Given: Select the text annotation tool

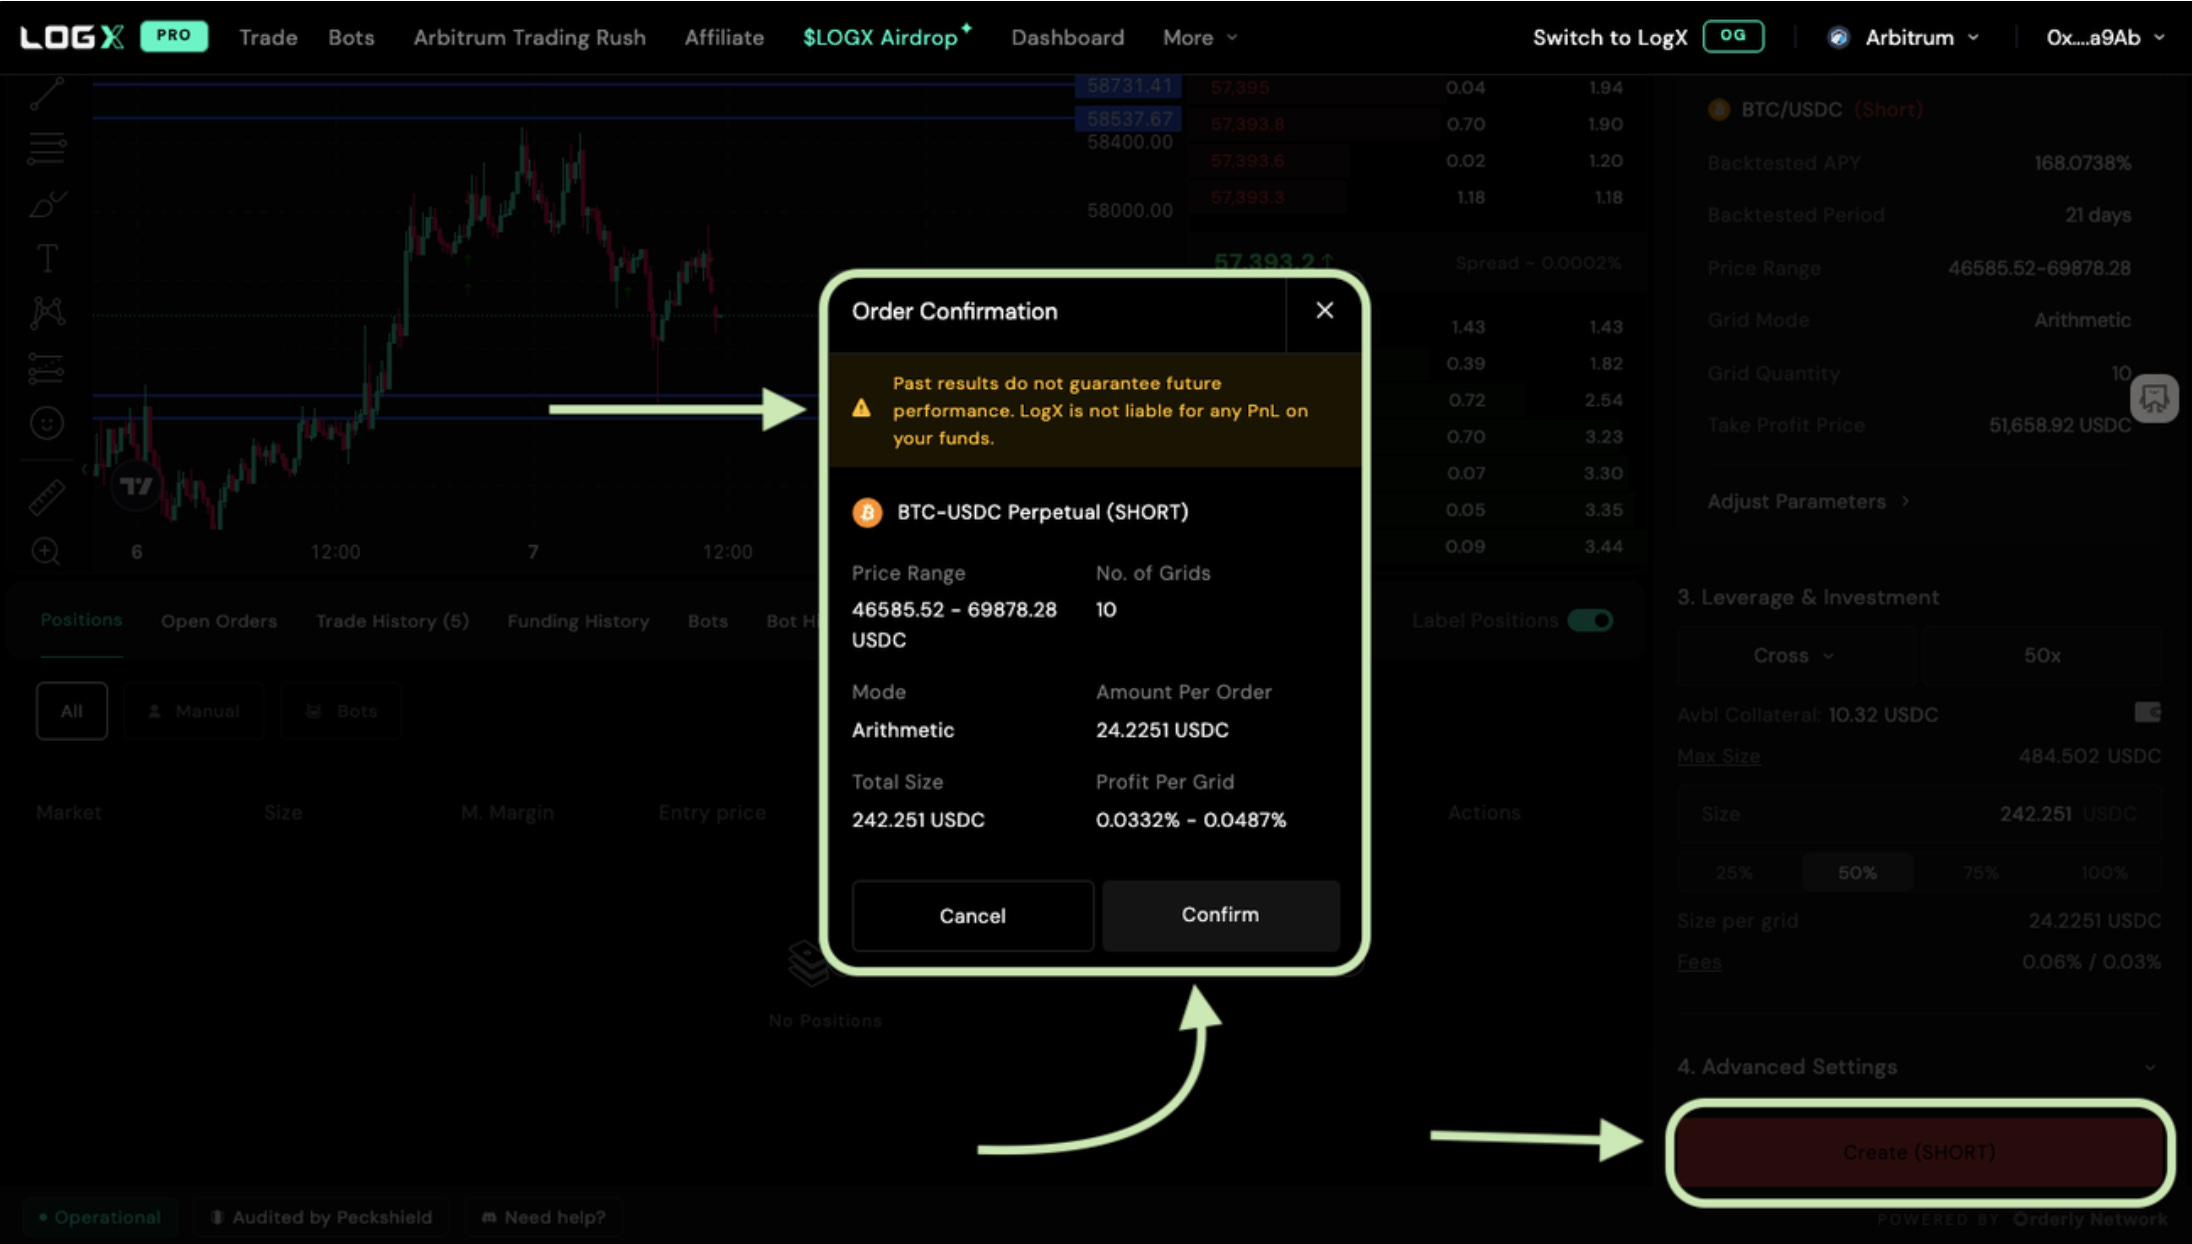Looking at the screenshot, I should point(46,258).
